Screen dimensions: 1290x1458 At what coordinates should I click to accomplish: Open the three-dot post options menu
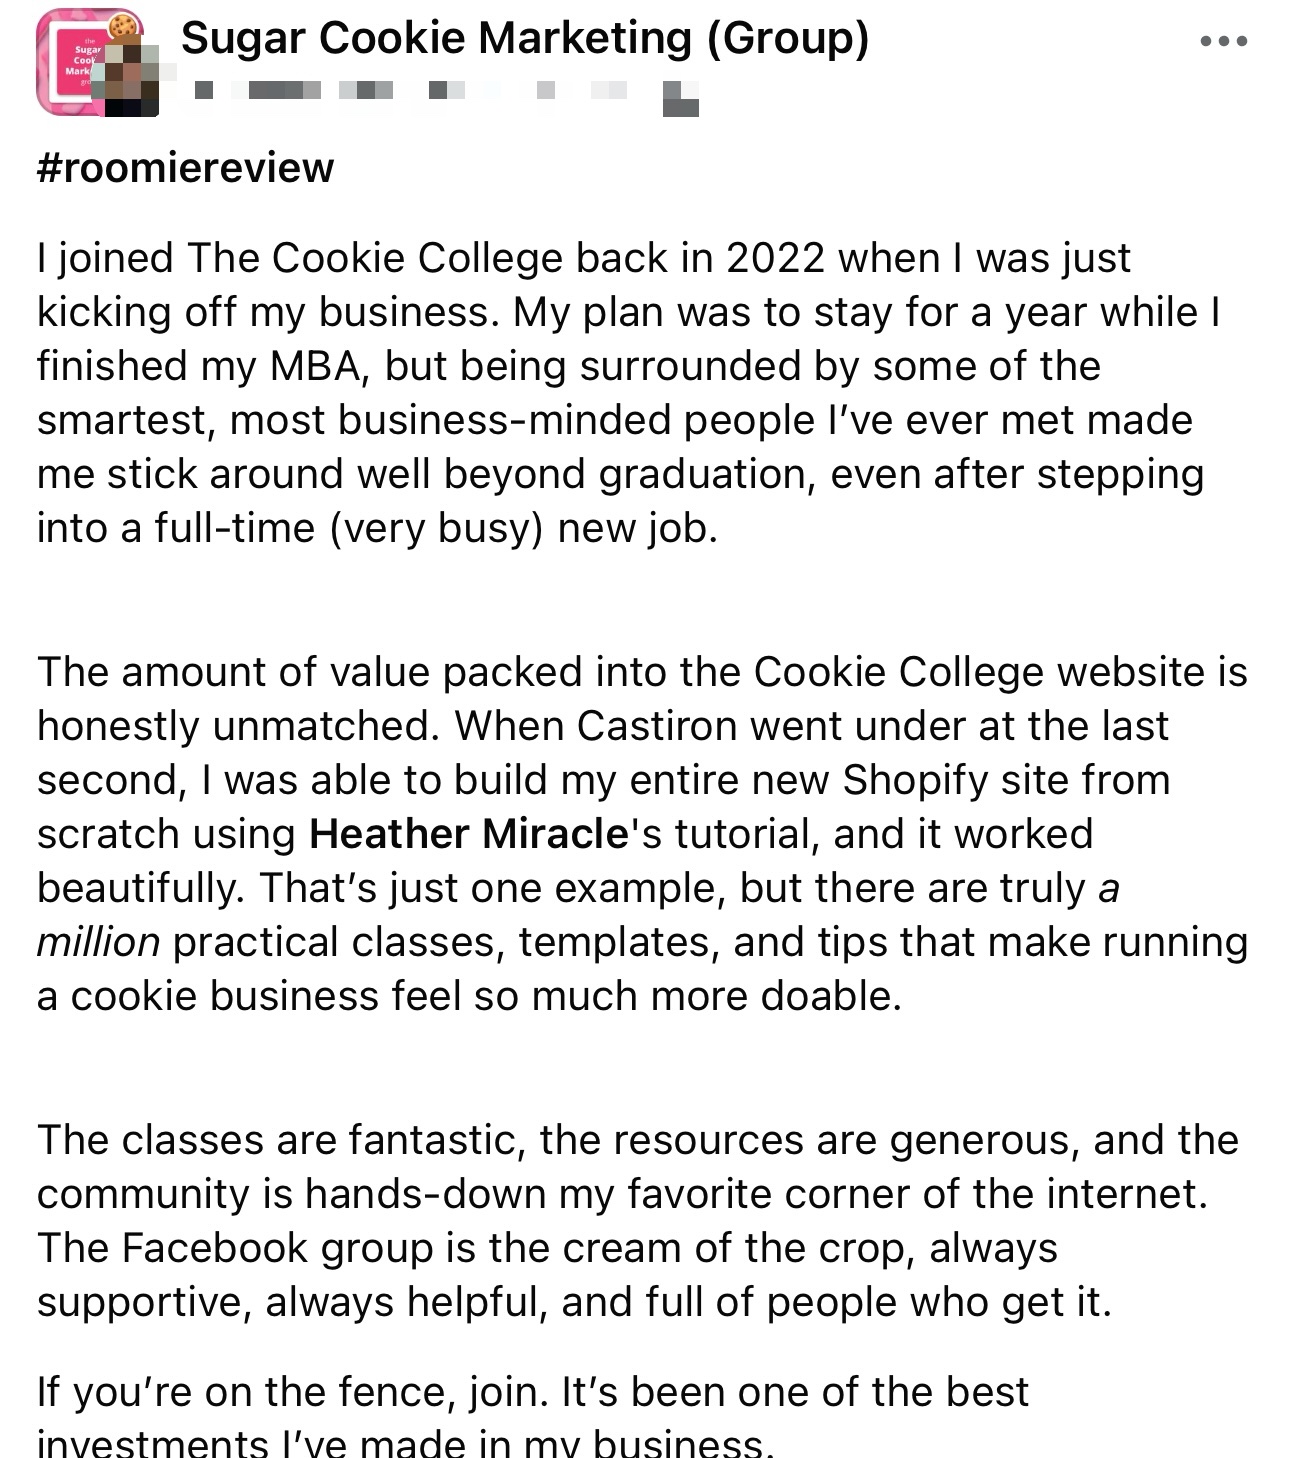(x=1223, y=42)
